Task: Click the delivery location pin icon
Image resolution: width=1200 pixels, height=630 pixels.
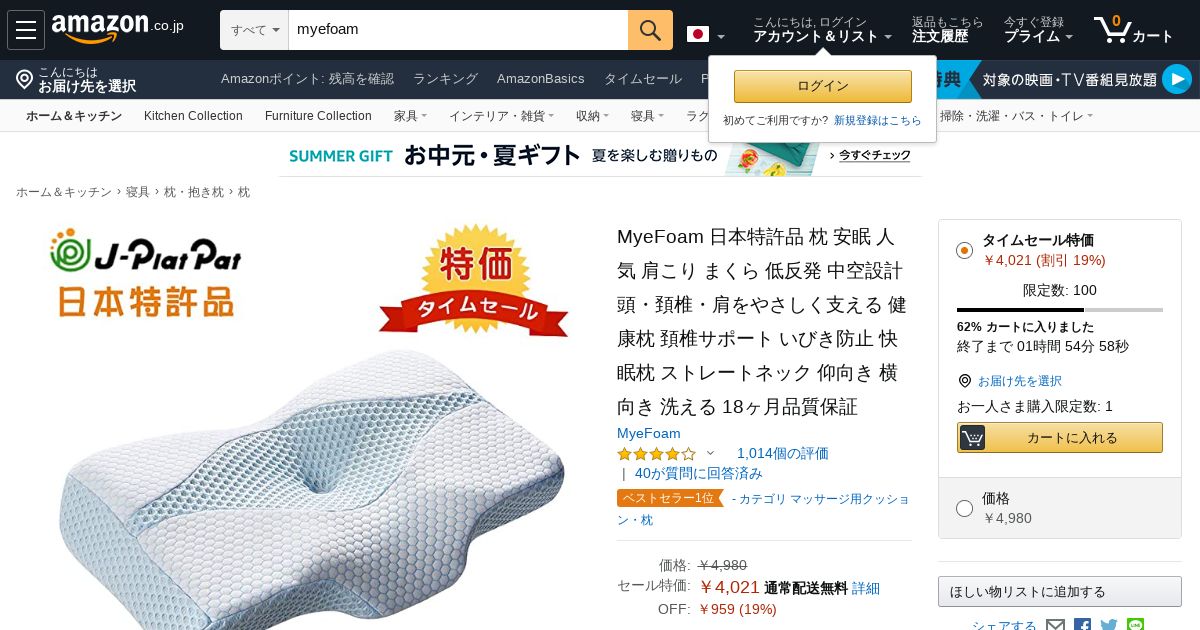Action: point(25,79)
